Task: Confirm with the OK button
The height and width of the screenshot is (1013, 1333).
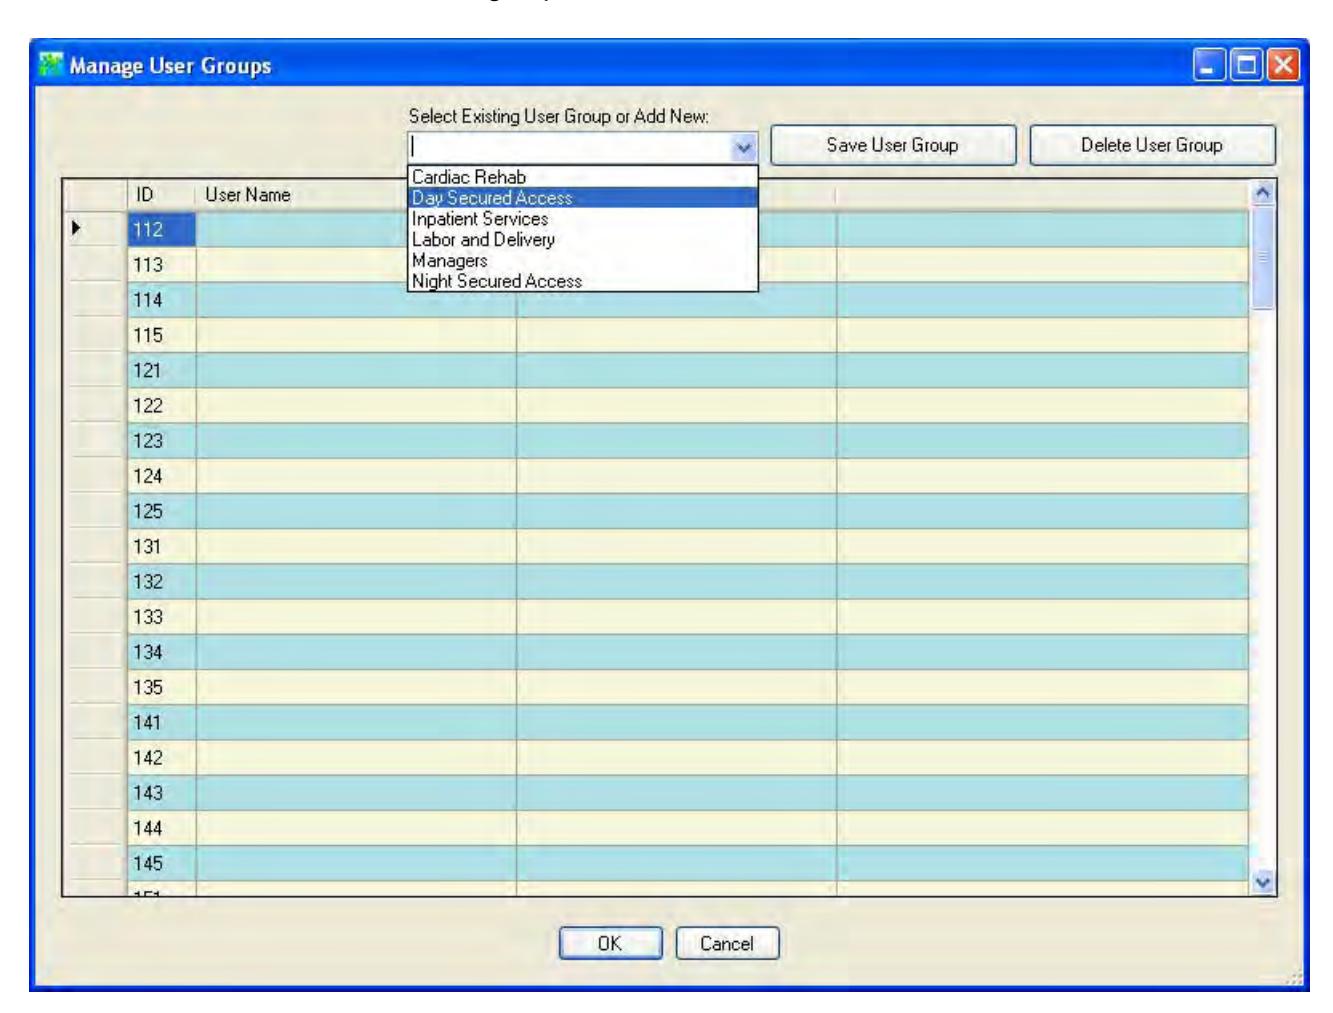Action: [x=610, y=943]
